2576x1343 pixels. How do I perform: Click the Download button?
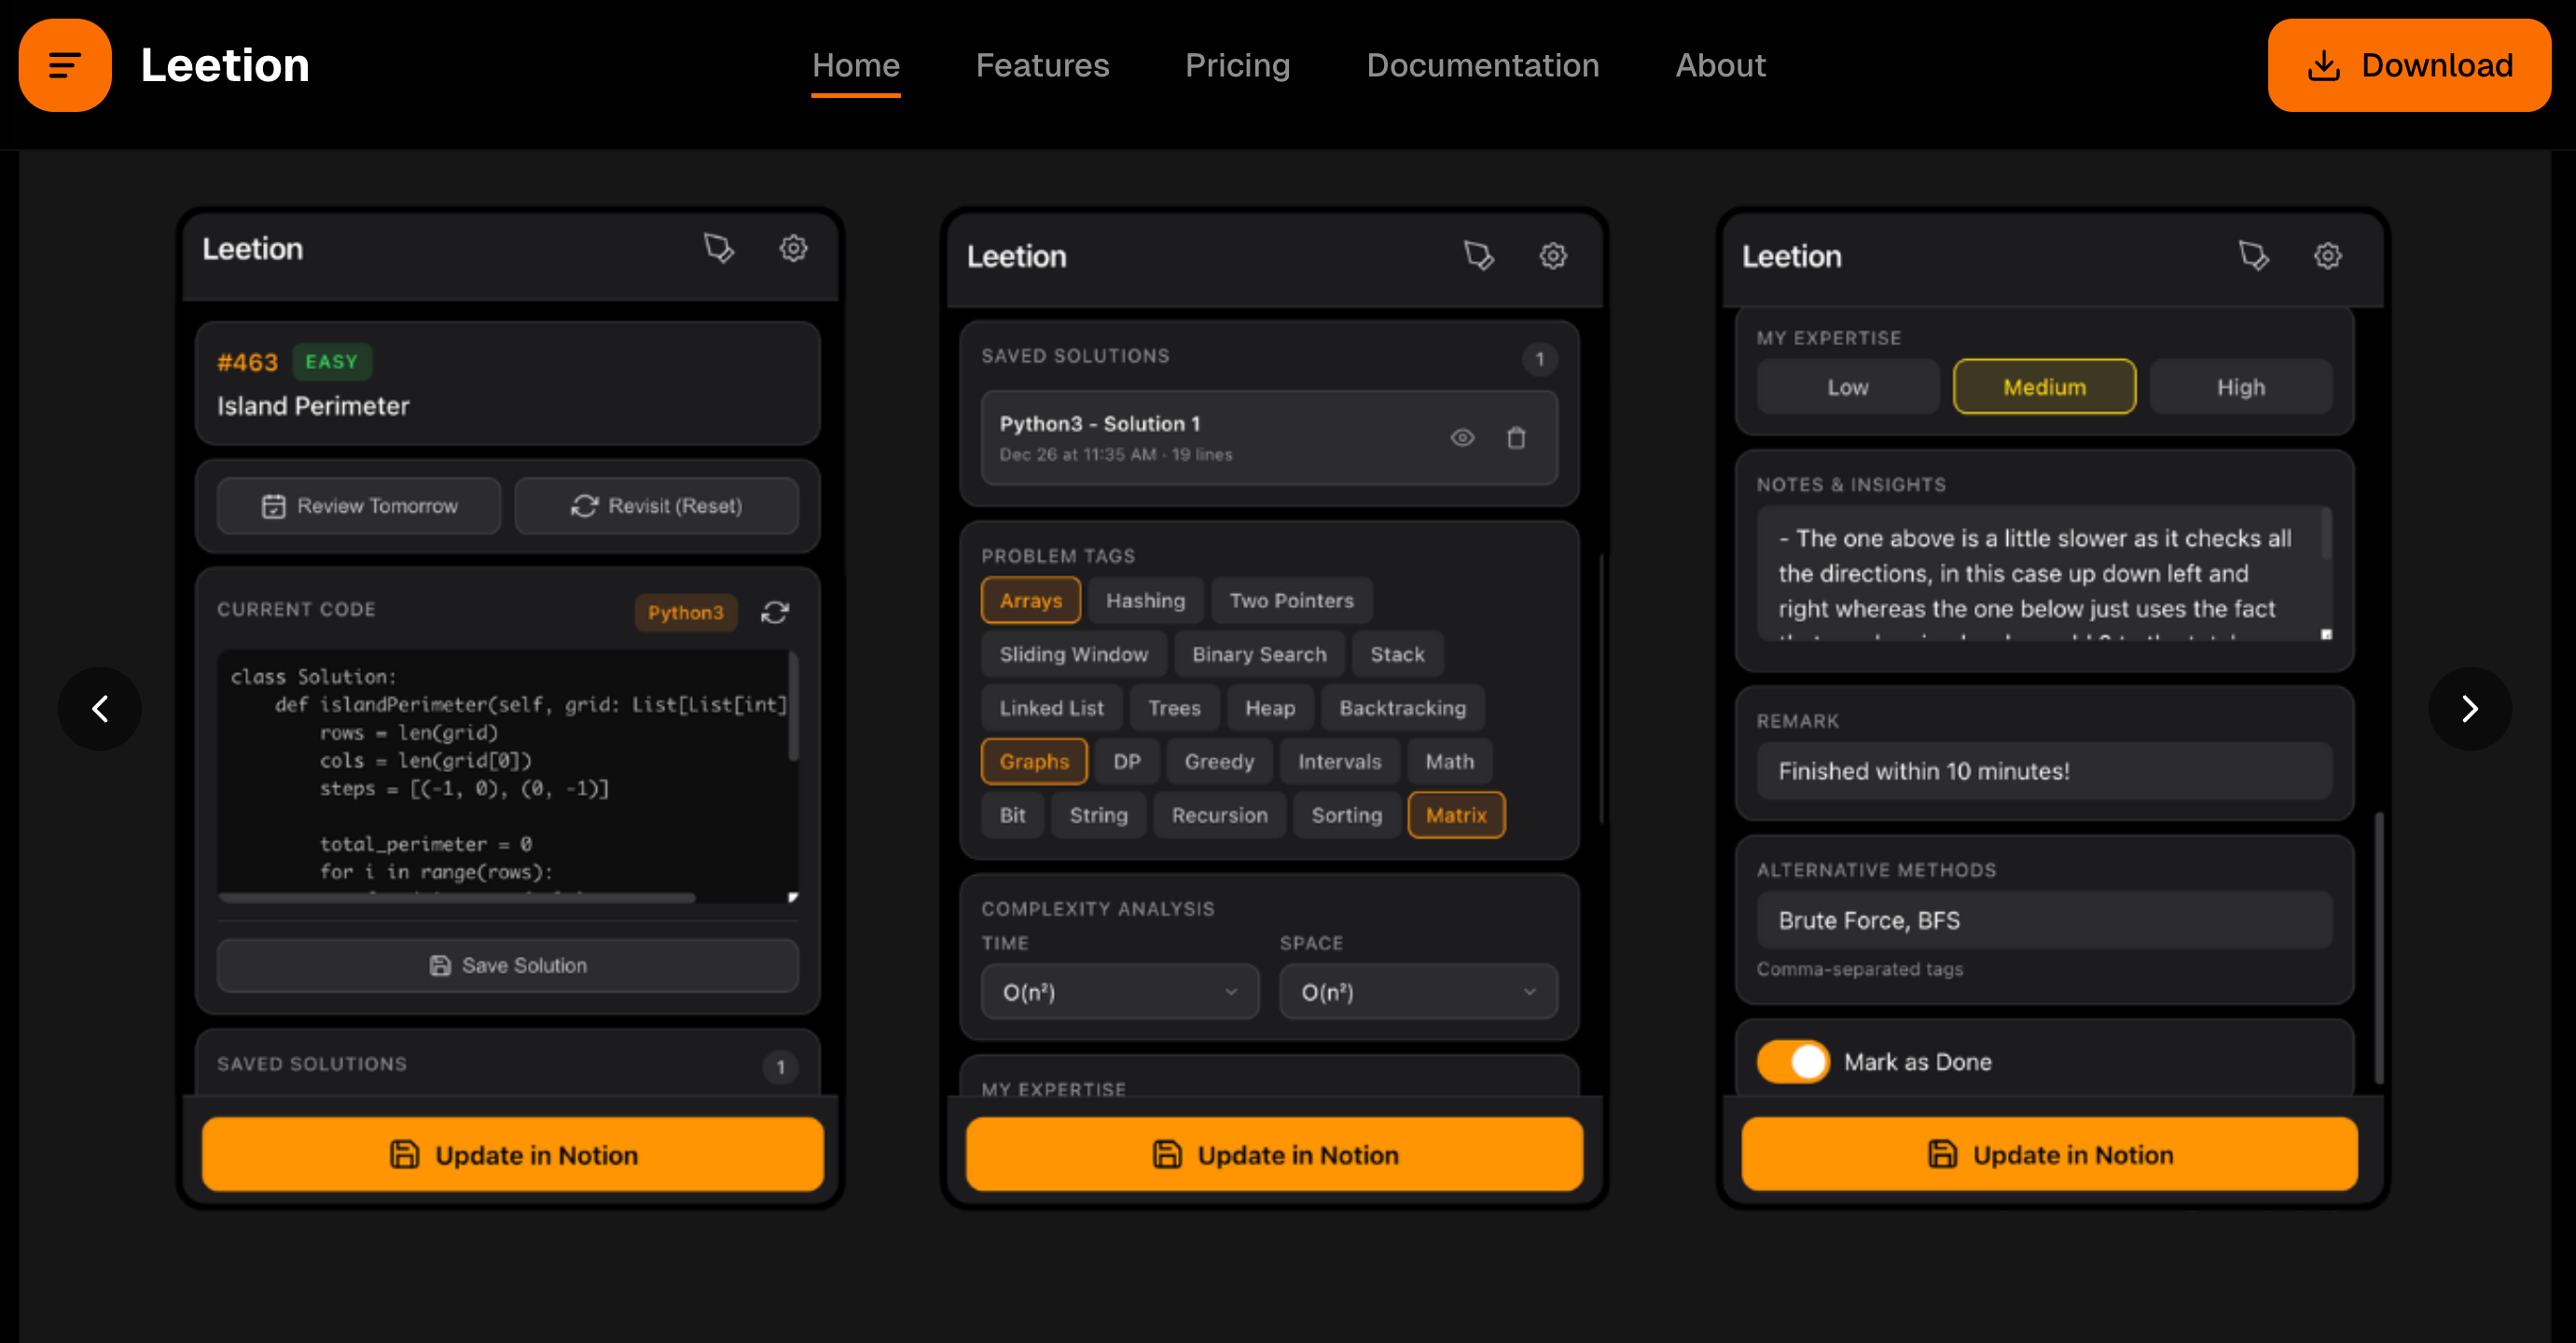click(2408, 65)
